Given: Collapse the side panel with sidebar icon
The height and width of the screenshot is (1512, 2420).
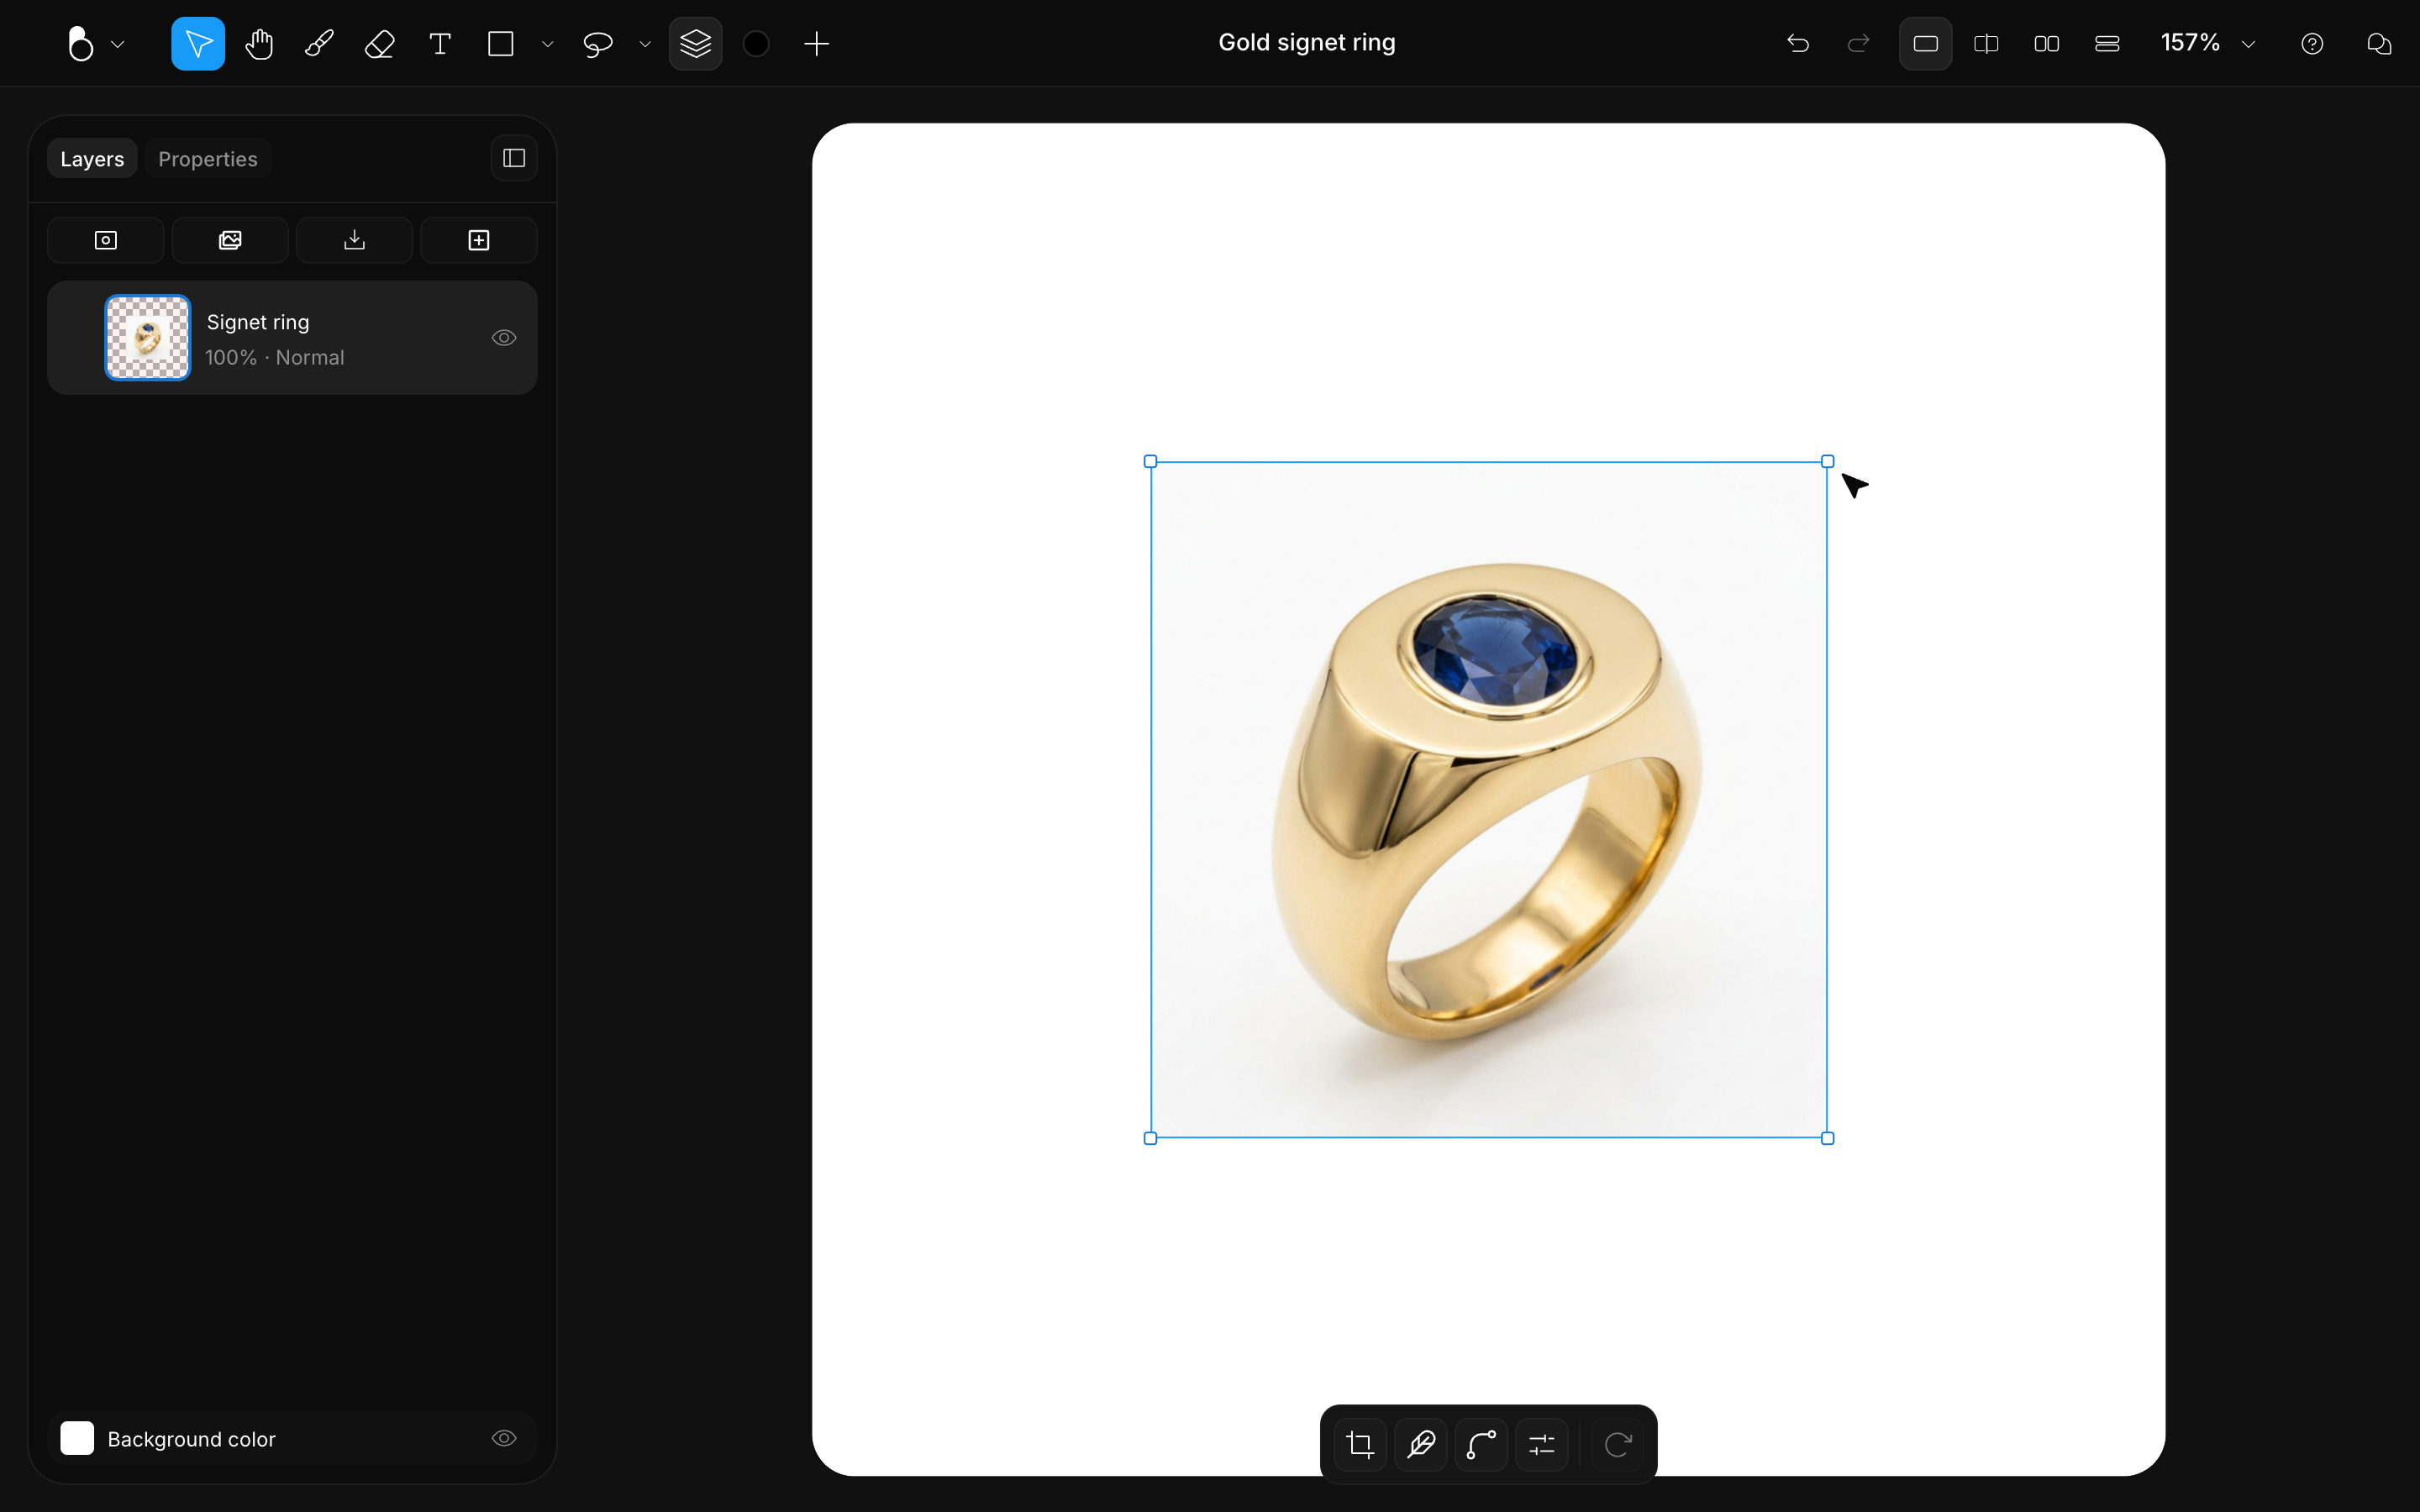Looking at the screenshot, I should click(x=514, y=158).
